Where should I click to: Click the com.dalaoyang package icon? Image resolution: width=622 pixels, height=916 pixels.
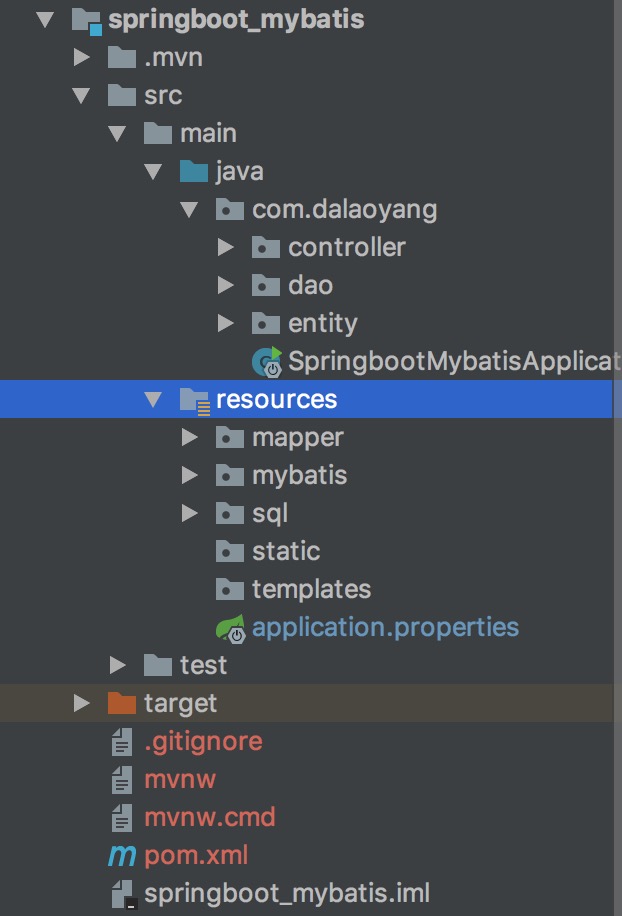tap(230, 209)
